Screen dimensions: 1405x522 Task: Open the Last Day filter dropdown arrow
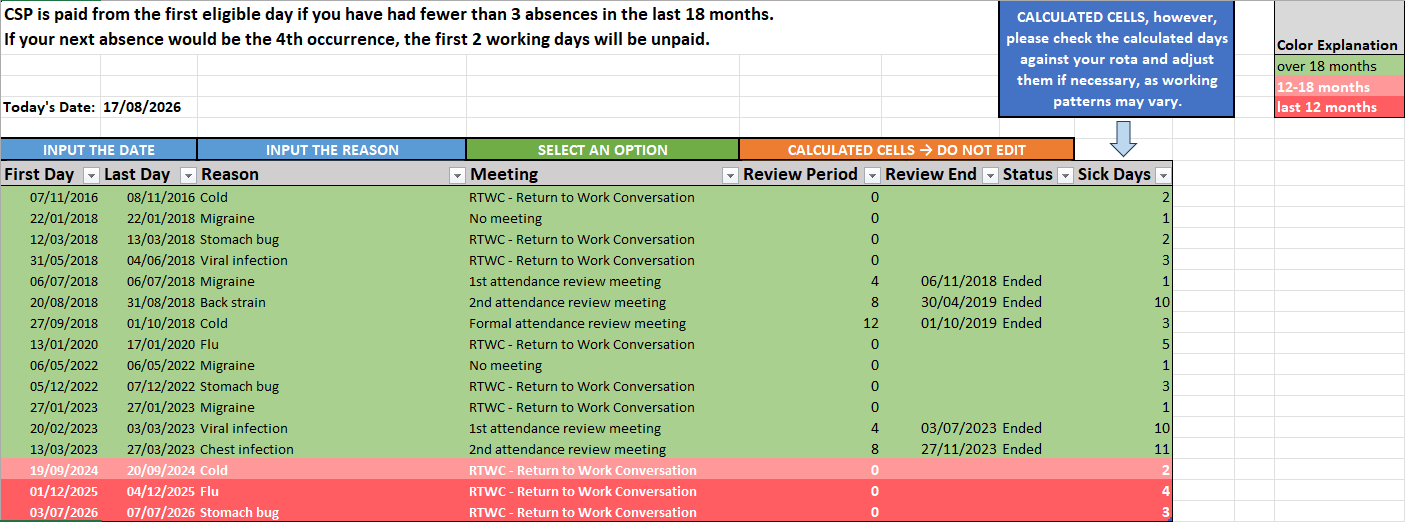click(x=188, y=175)
